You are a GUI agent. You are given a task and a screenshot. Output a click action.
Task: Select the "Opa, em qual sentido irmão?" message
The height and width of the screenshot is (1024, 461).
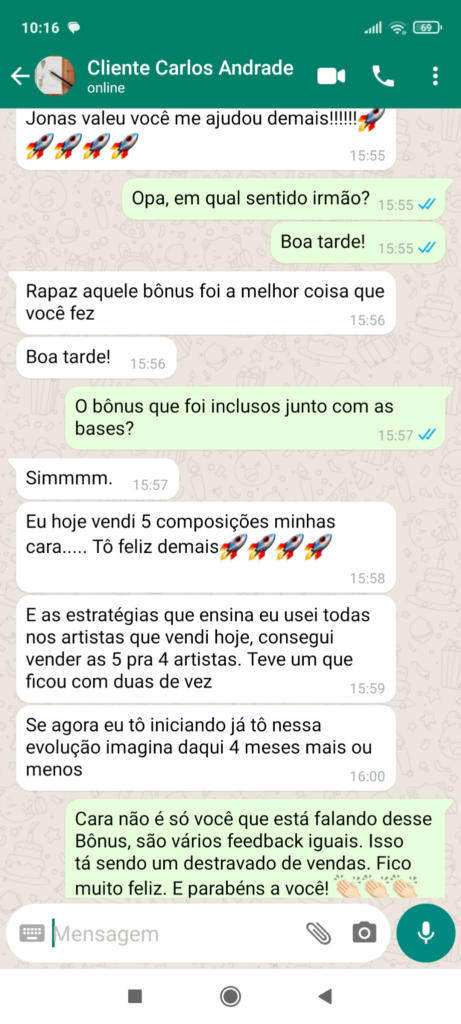pos(287,199)
